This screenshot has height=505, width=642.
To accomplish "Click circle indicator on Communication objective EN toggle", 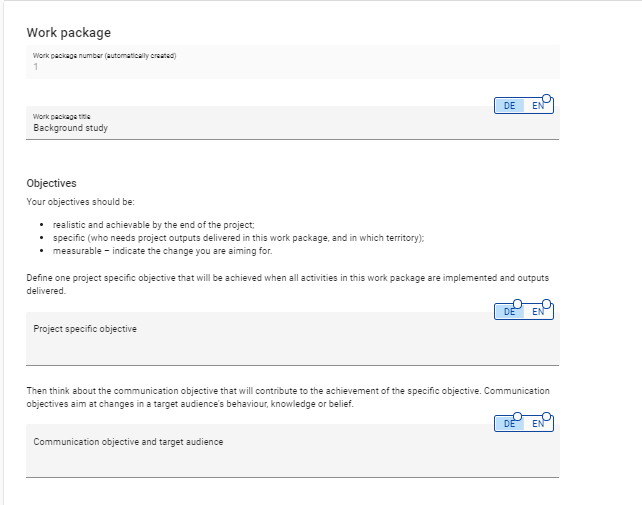I will [547, 417].
